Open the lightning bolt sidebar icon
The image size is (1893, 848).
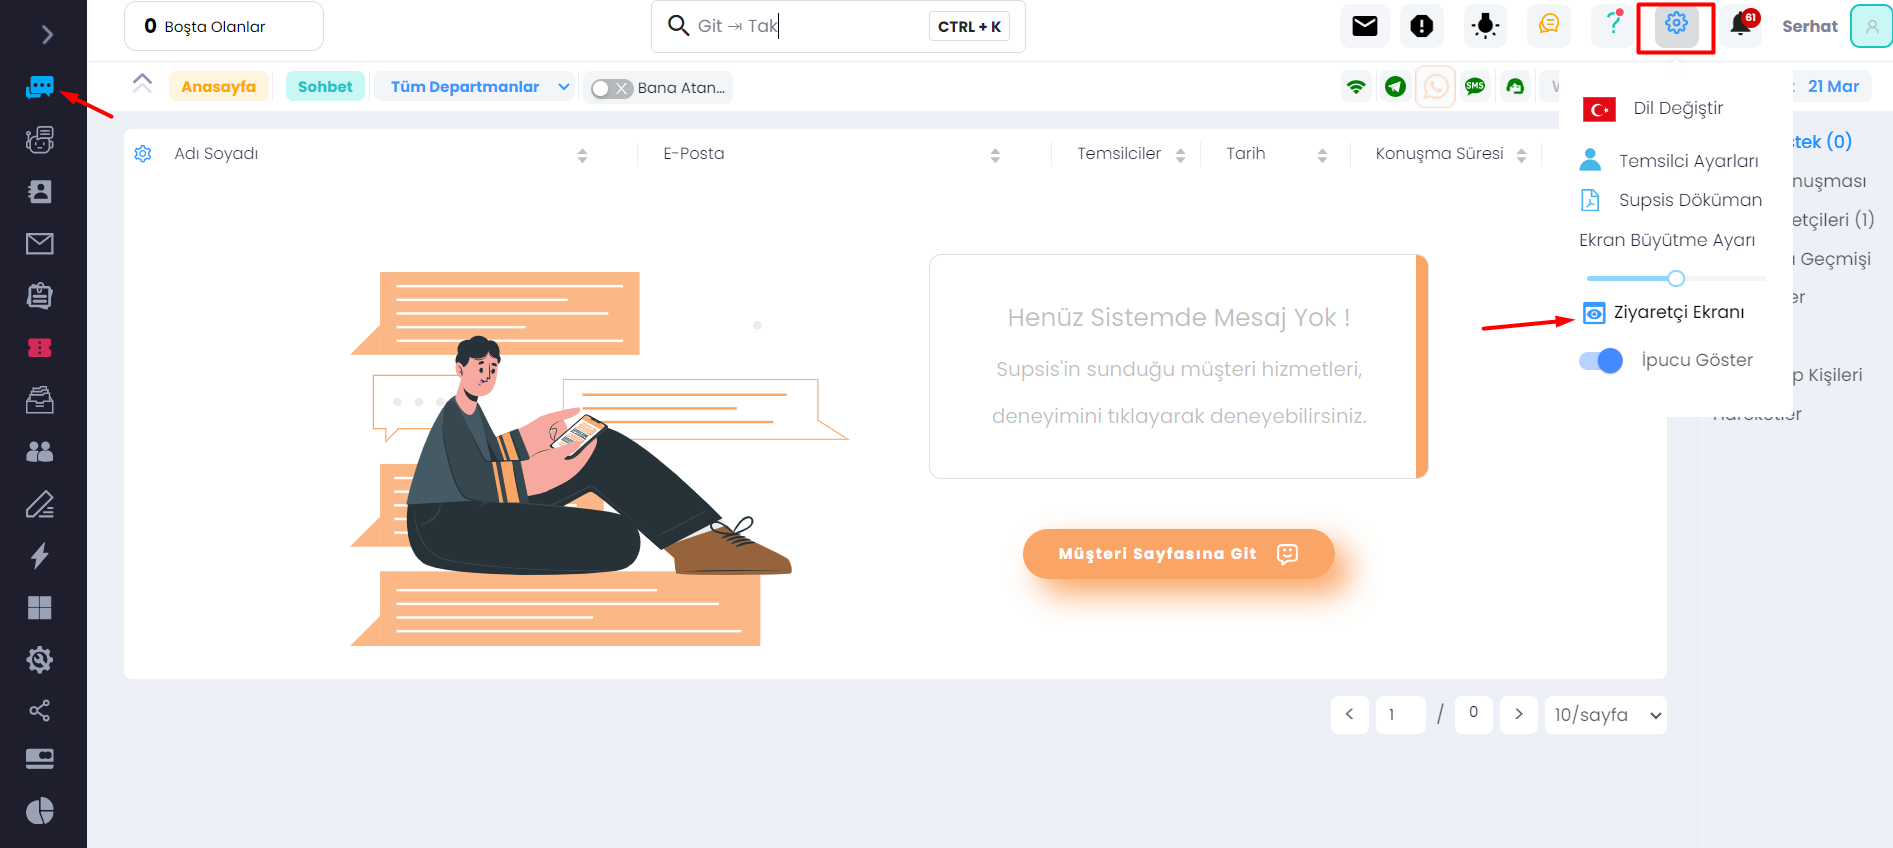pyautogui.click(x=40, y=555)
